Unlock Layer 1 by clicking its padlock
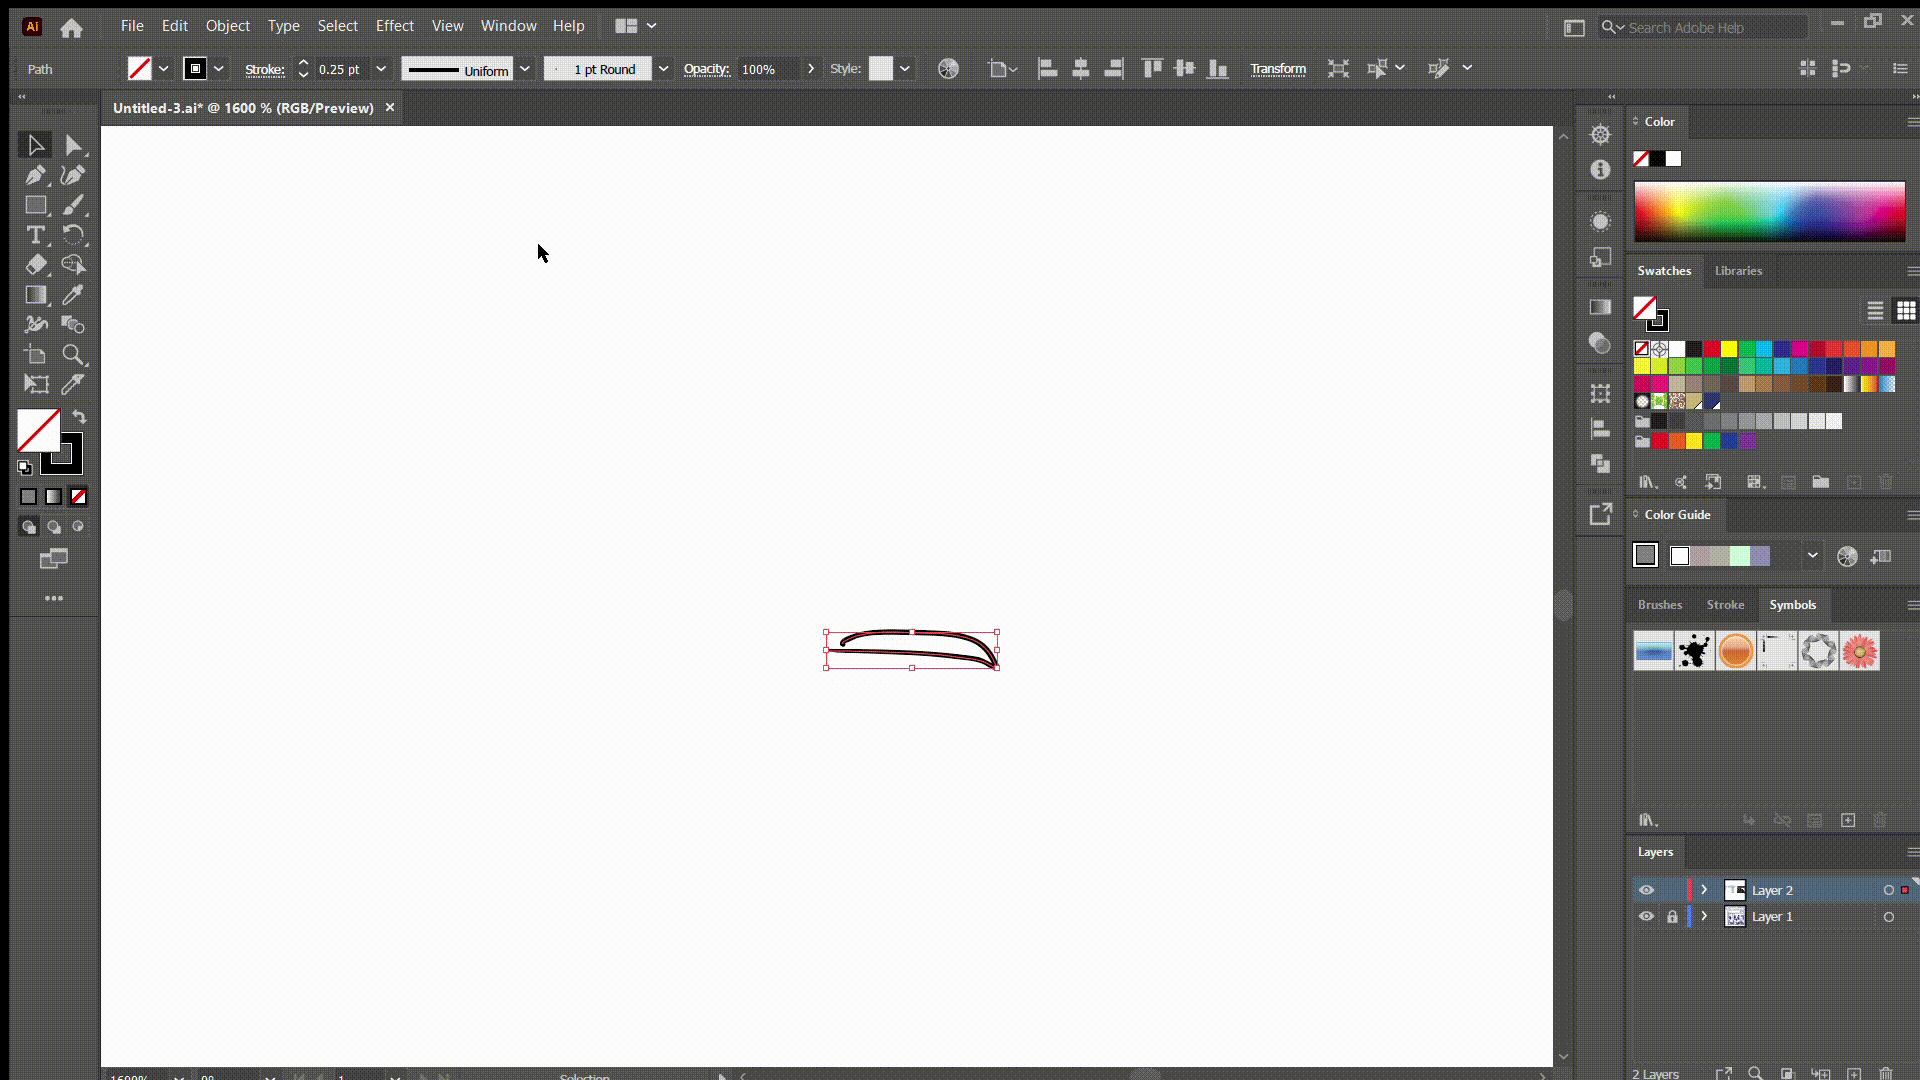This screenshot has height=1080, width=1920. (x=1673, y=917)
